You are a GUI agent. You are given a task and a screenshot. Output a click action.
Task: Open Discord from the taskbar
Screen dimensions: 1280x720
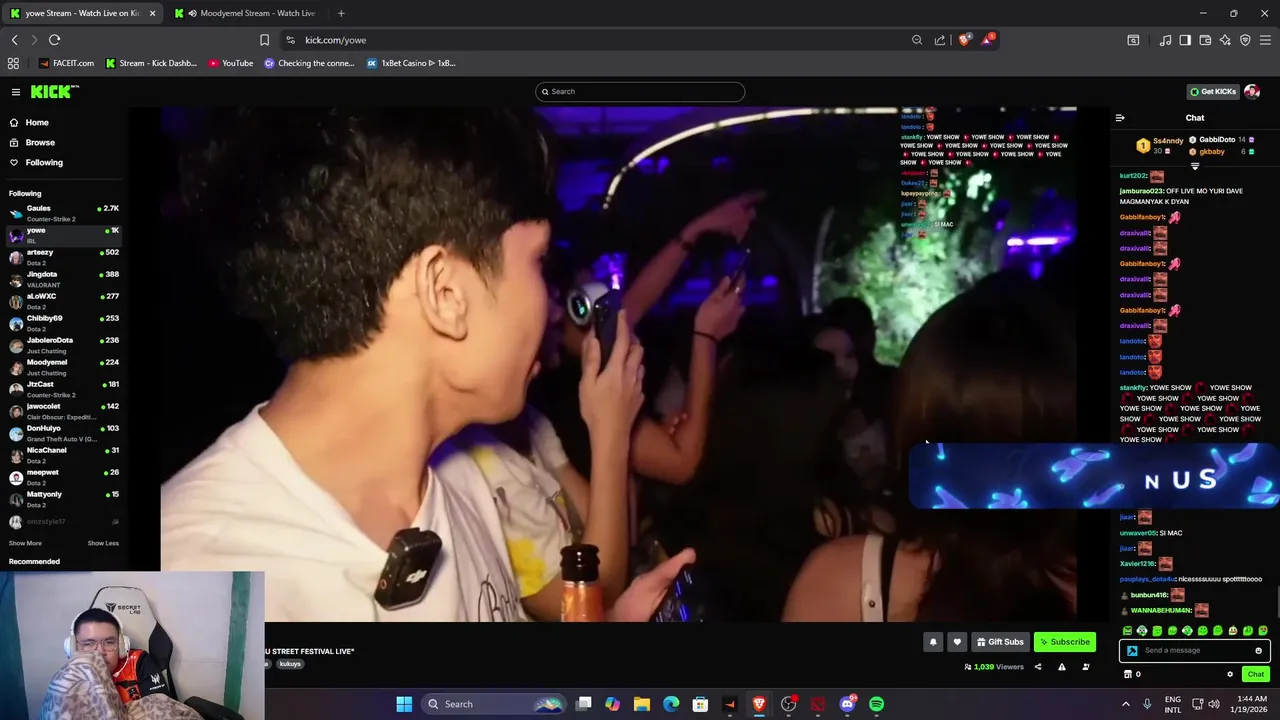848,704
